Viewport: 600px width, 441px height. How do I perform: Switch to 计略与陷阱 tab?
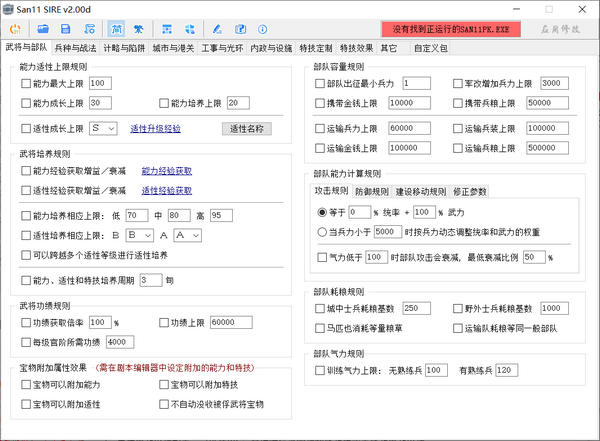tap(124, 48)
